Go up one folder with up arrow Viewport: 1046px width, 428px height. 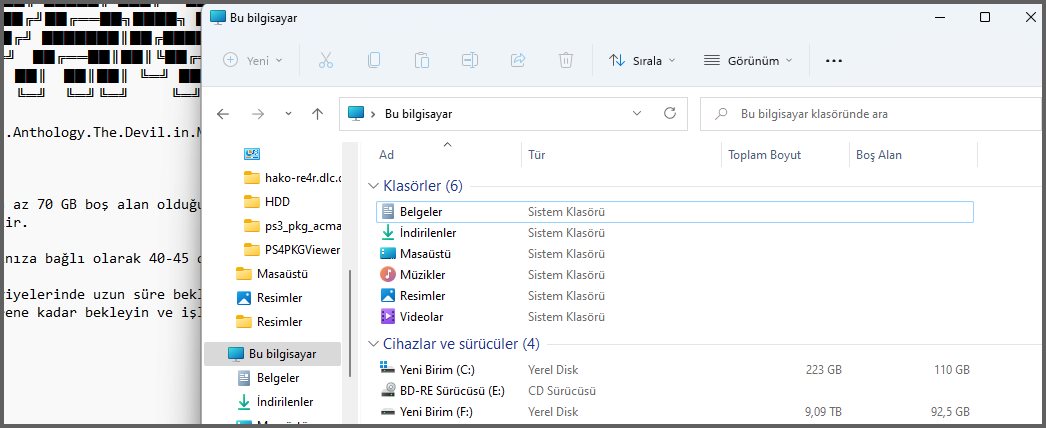[317, 114]
